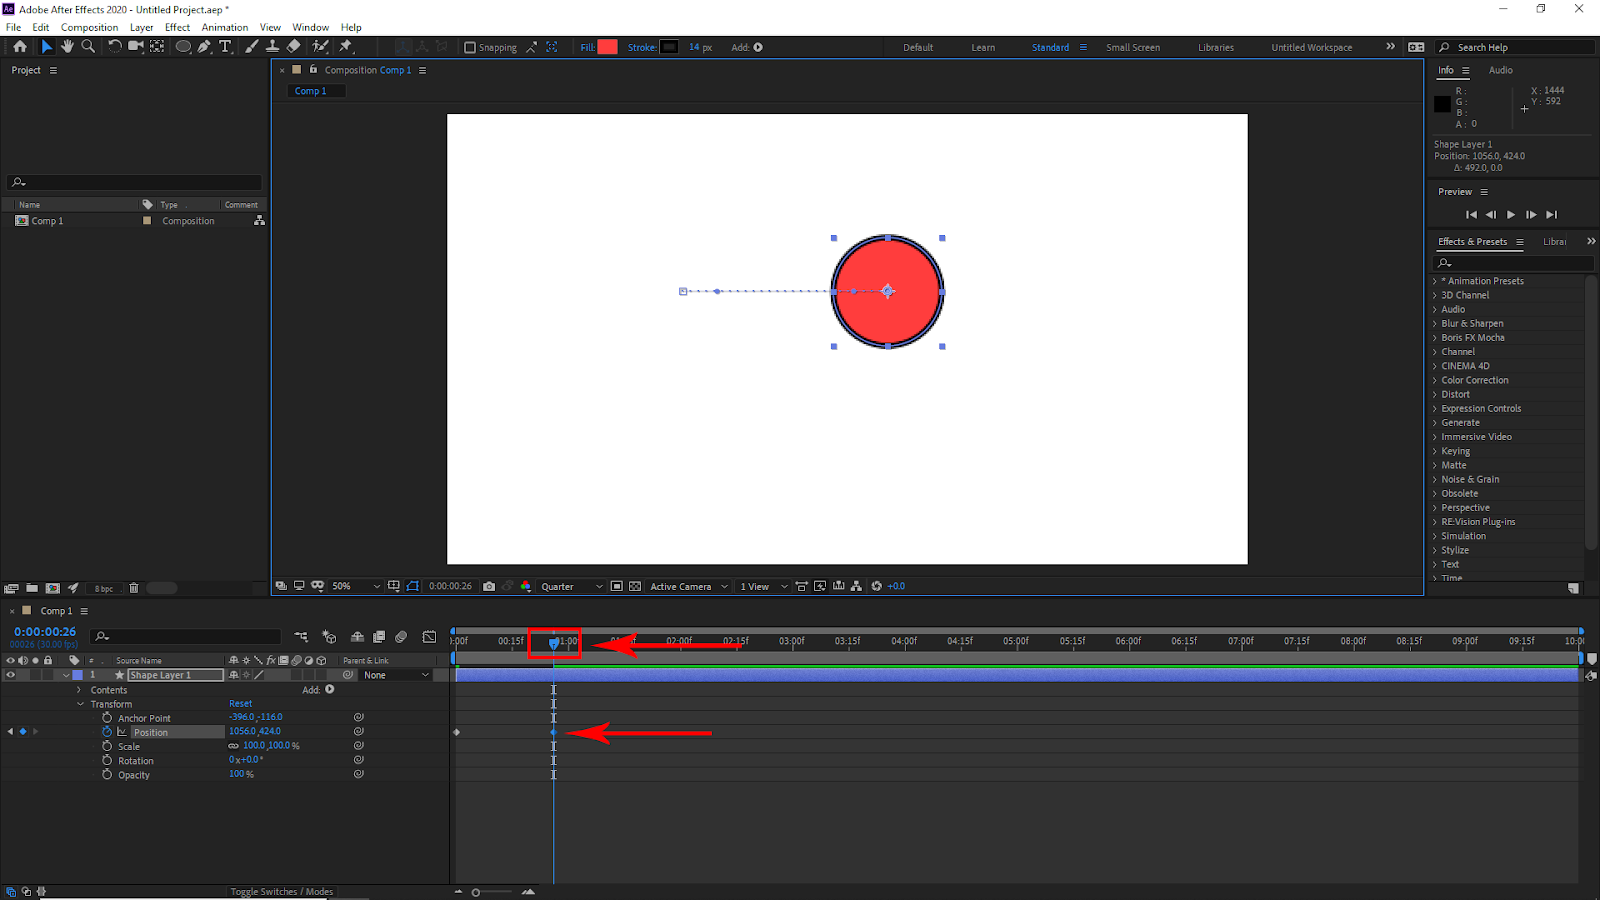Toggle the Anchor Point stopwatch
Screen dimensions: 1600x900
coord(107,718)
